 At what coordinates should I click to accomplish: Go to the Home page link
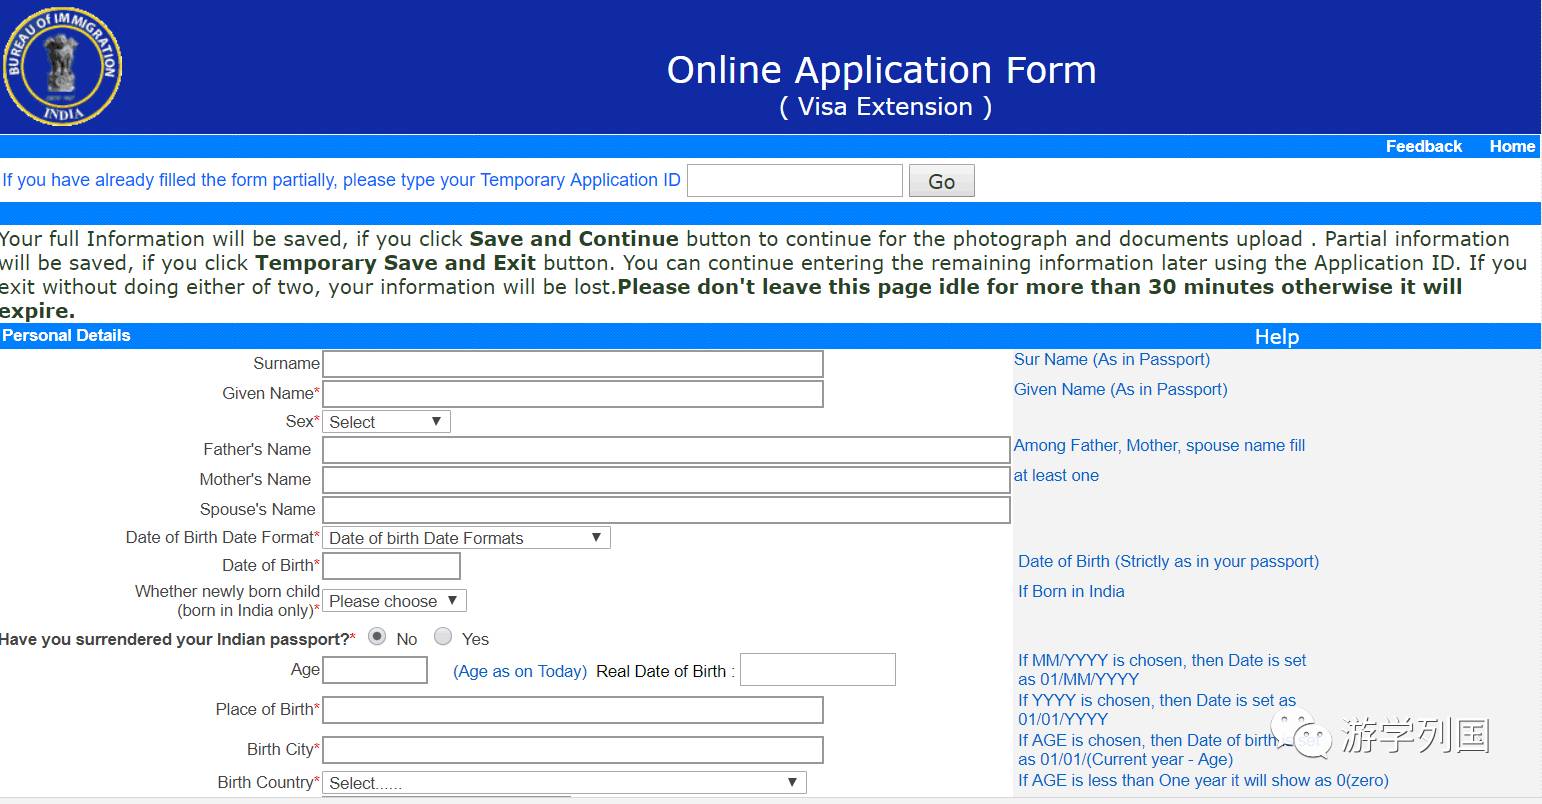pyautogui.click(x=1511, y=146)
